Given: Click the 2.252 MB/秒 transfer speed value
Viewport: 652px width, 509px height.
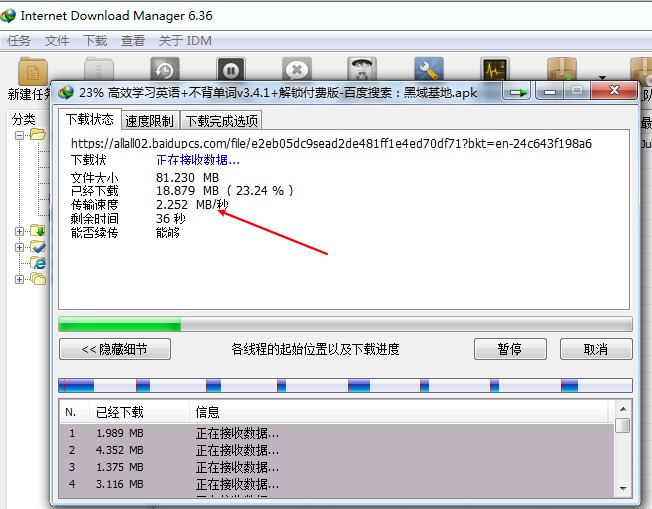Looking at the screenshot, I should [192, 205].
